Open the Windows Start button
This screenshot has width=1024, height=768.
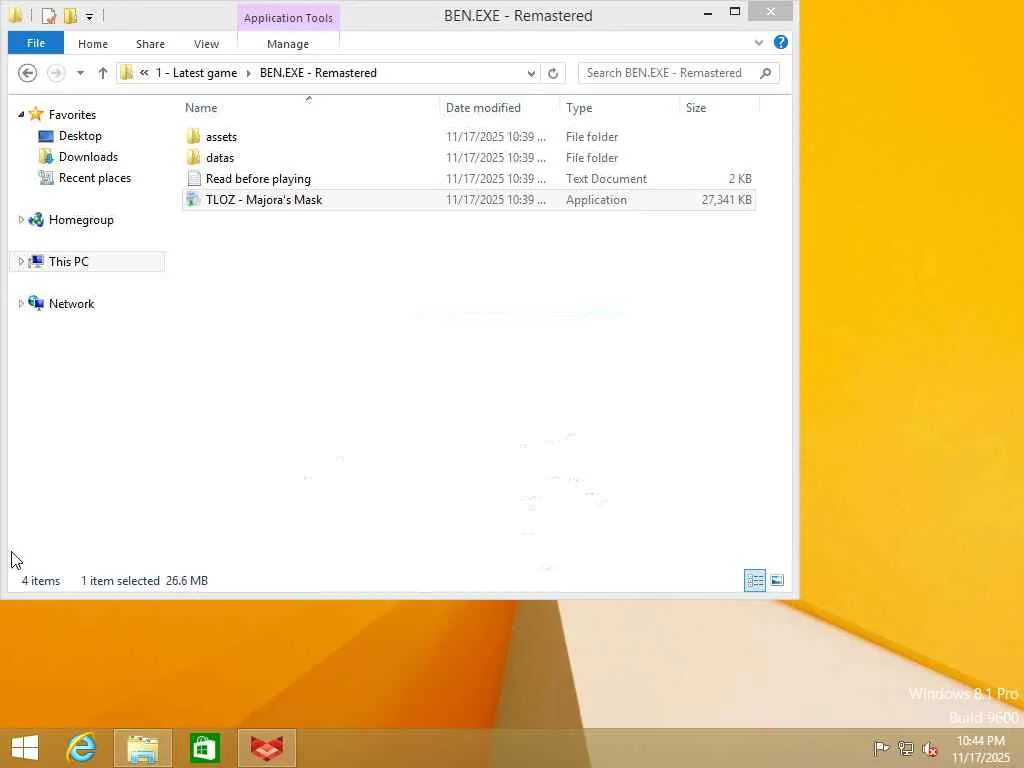25,748
